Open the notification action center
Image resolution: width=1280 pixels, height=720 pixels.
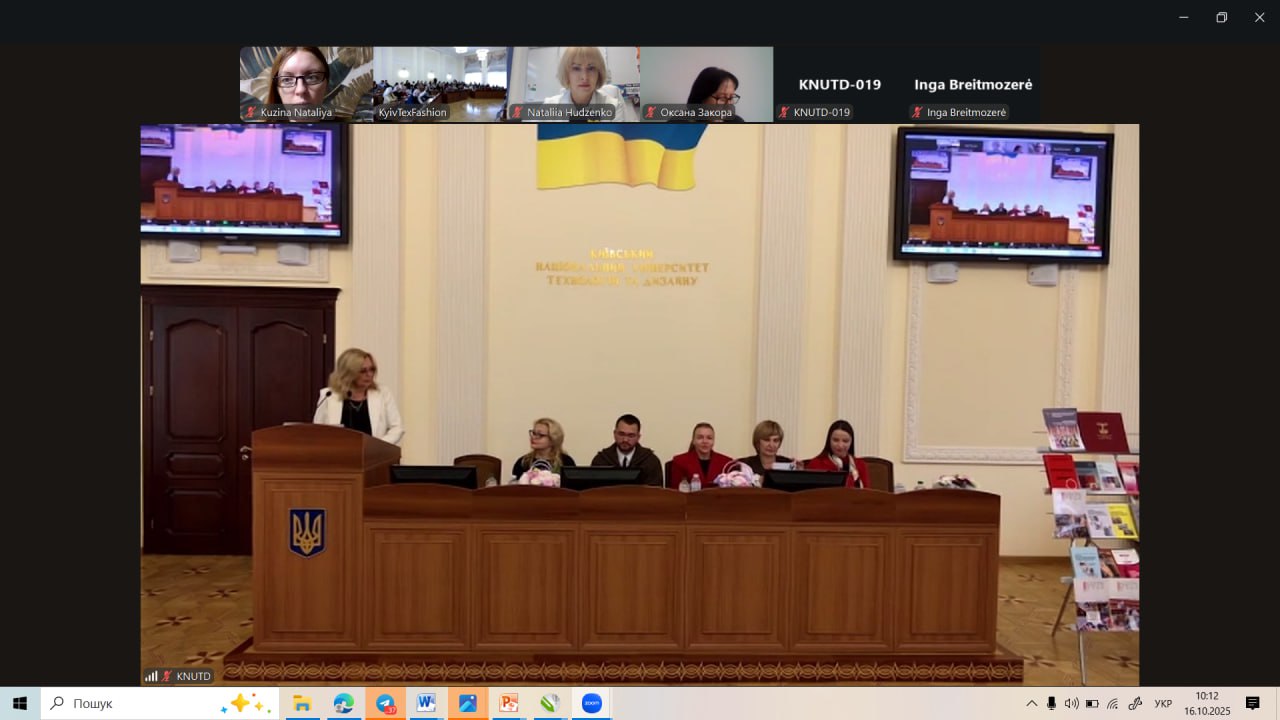1252,703
